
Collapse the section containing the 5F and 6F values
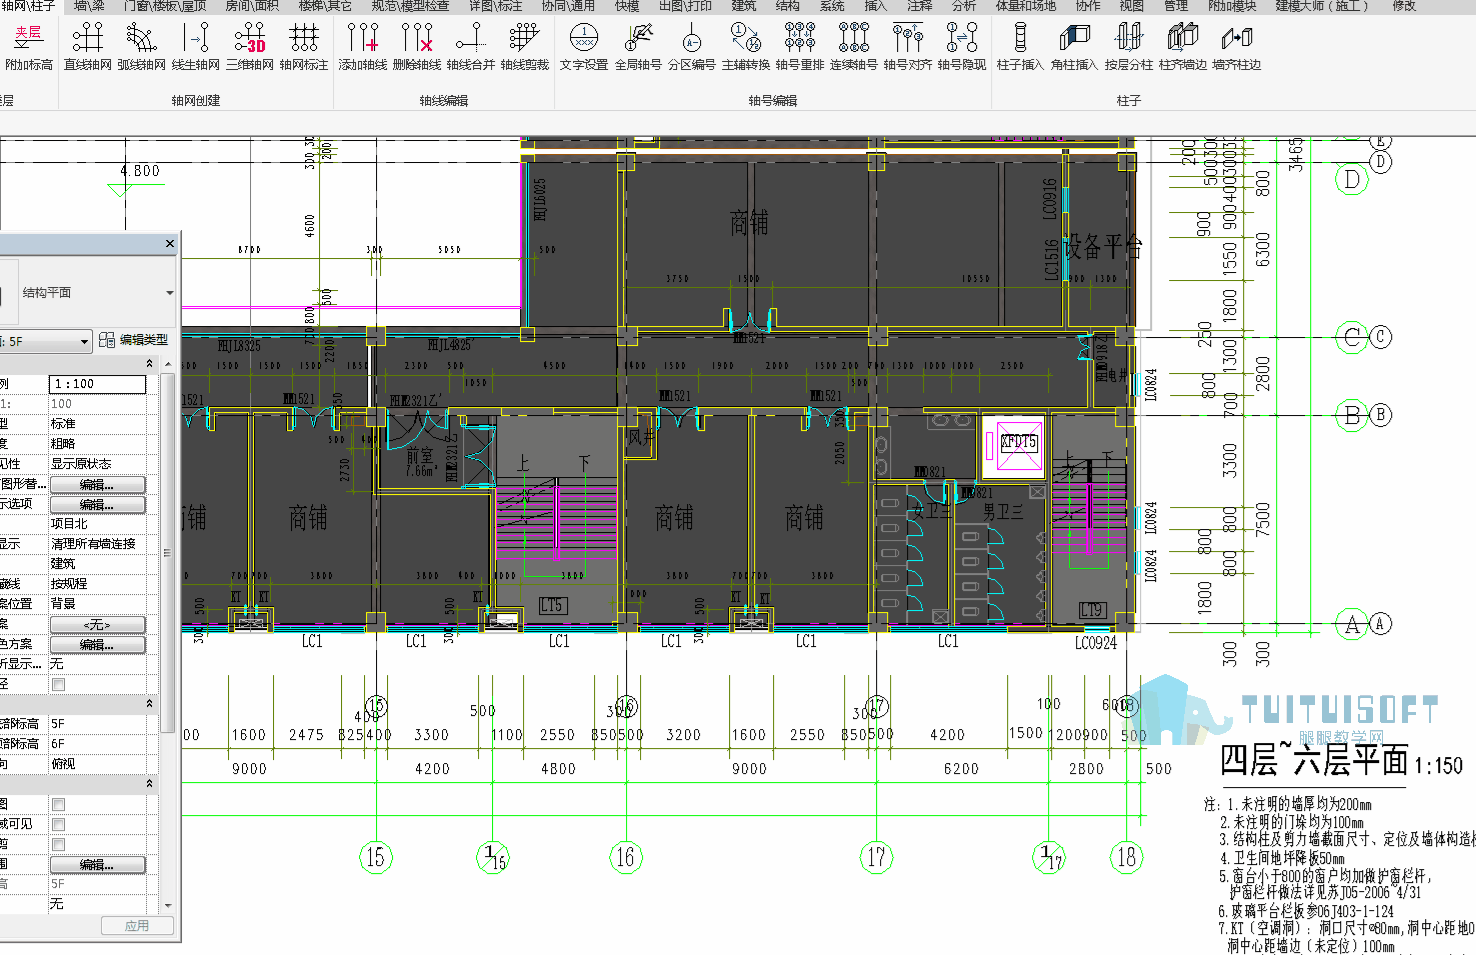coord(150,704)
